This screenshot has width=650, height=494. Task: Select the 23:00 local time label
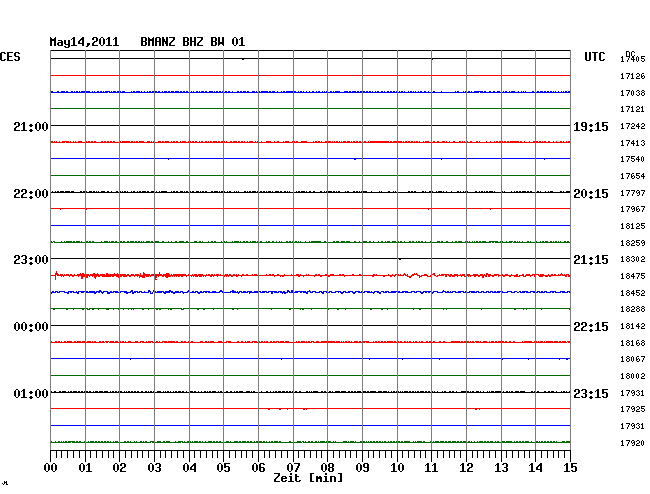point(31,260)
